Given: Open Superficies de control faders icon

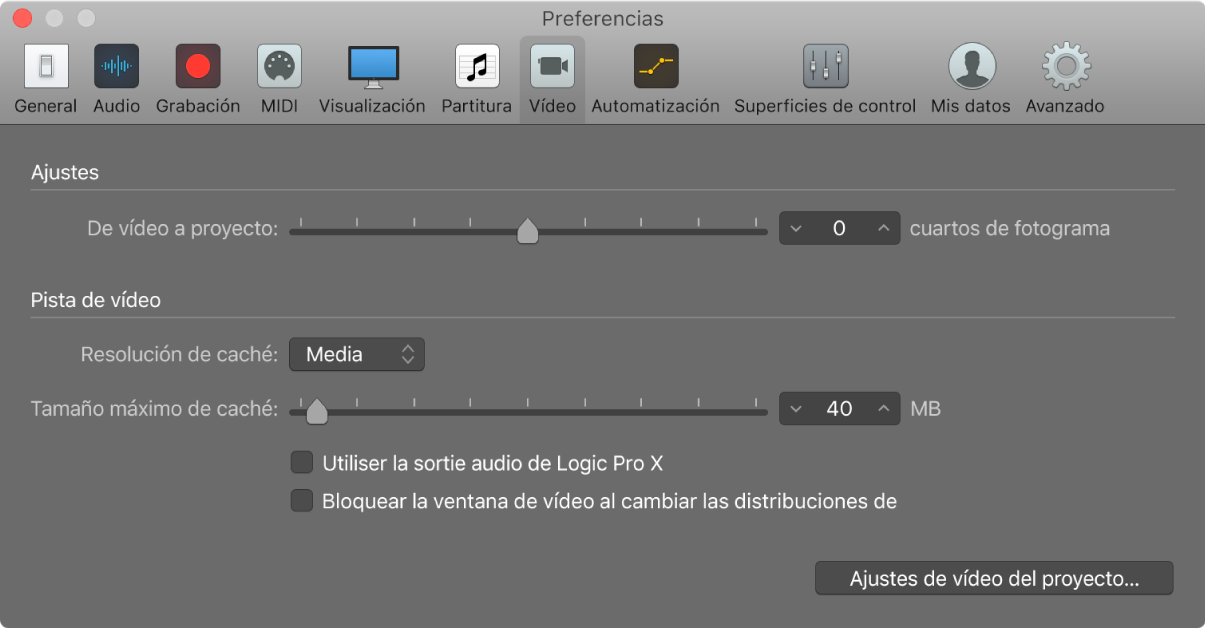Looking at the screenshot, I should [x=825, y=67].
